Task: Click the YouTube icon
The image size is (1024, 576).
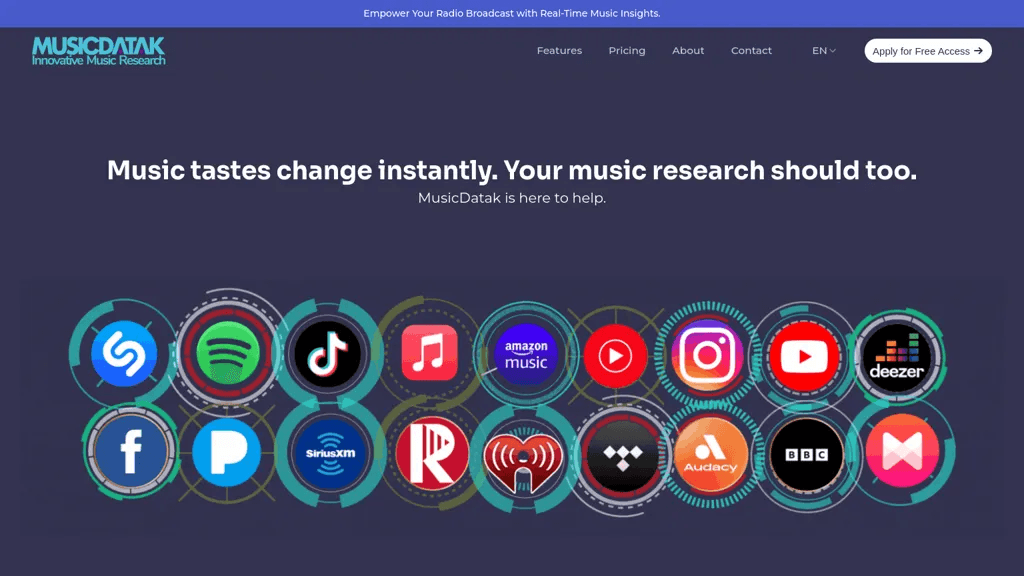Action: pos(805,357)
